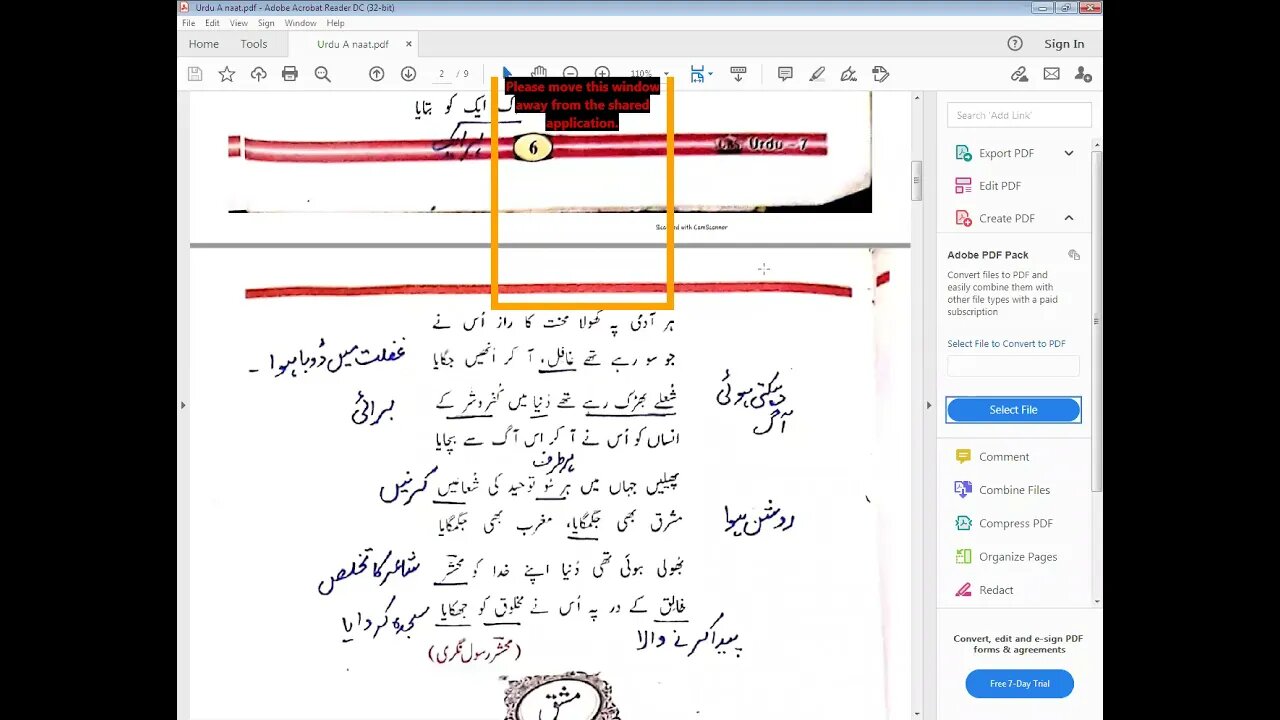Select the highlight text pen tool
1280x720 pixels.
click(x=817, y=74)
